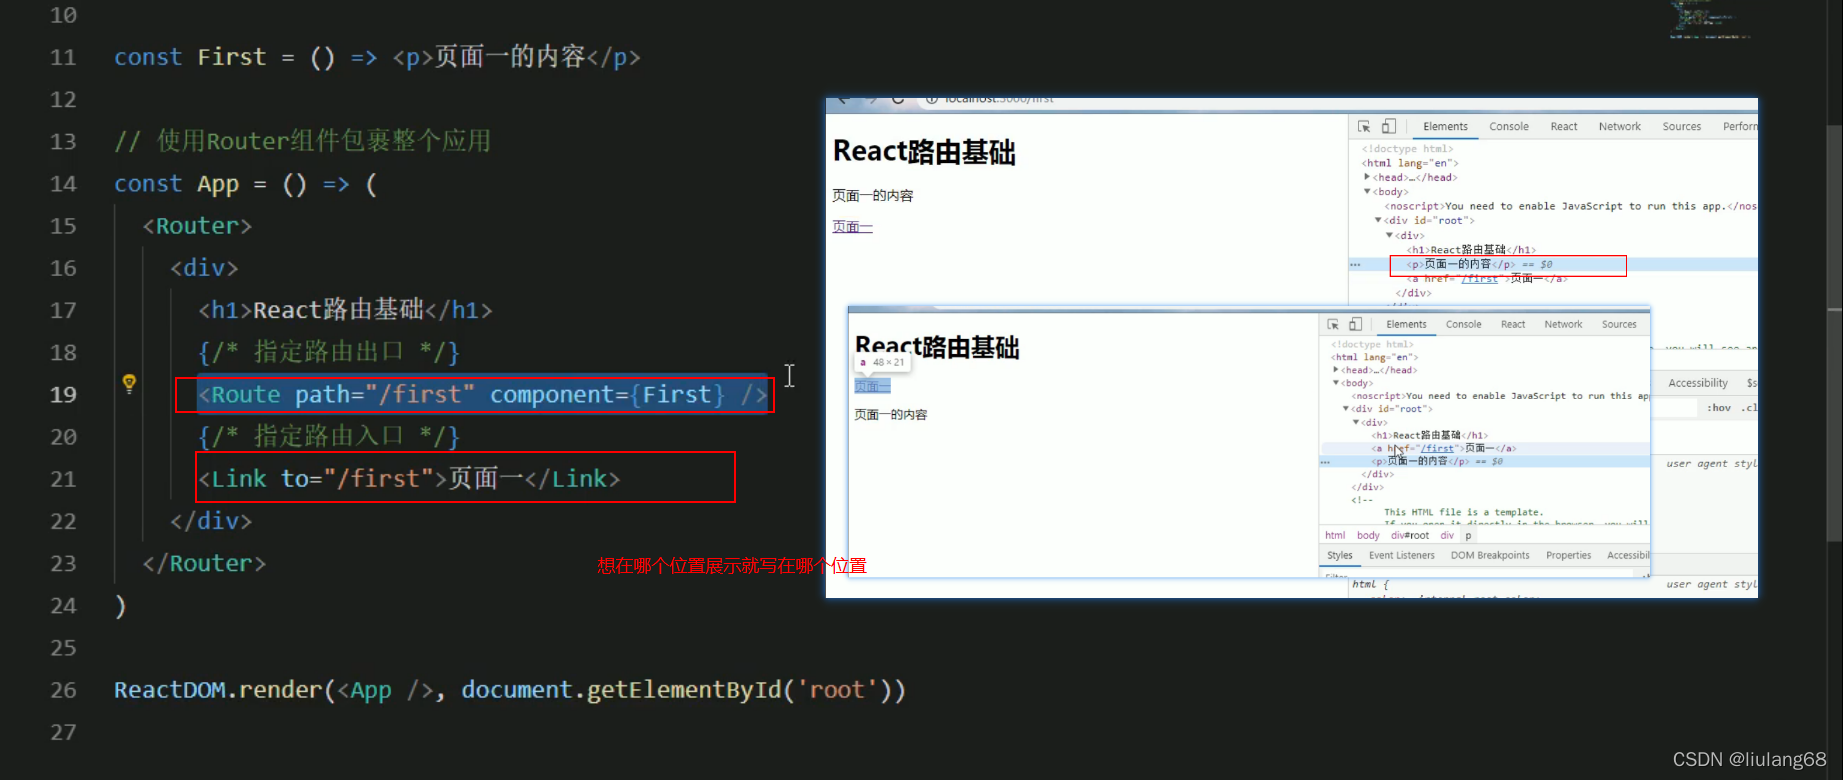Click the selected Route path="/first" line
The height and width of the screenshot is (780, 1843).
click(483, 394)
